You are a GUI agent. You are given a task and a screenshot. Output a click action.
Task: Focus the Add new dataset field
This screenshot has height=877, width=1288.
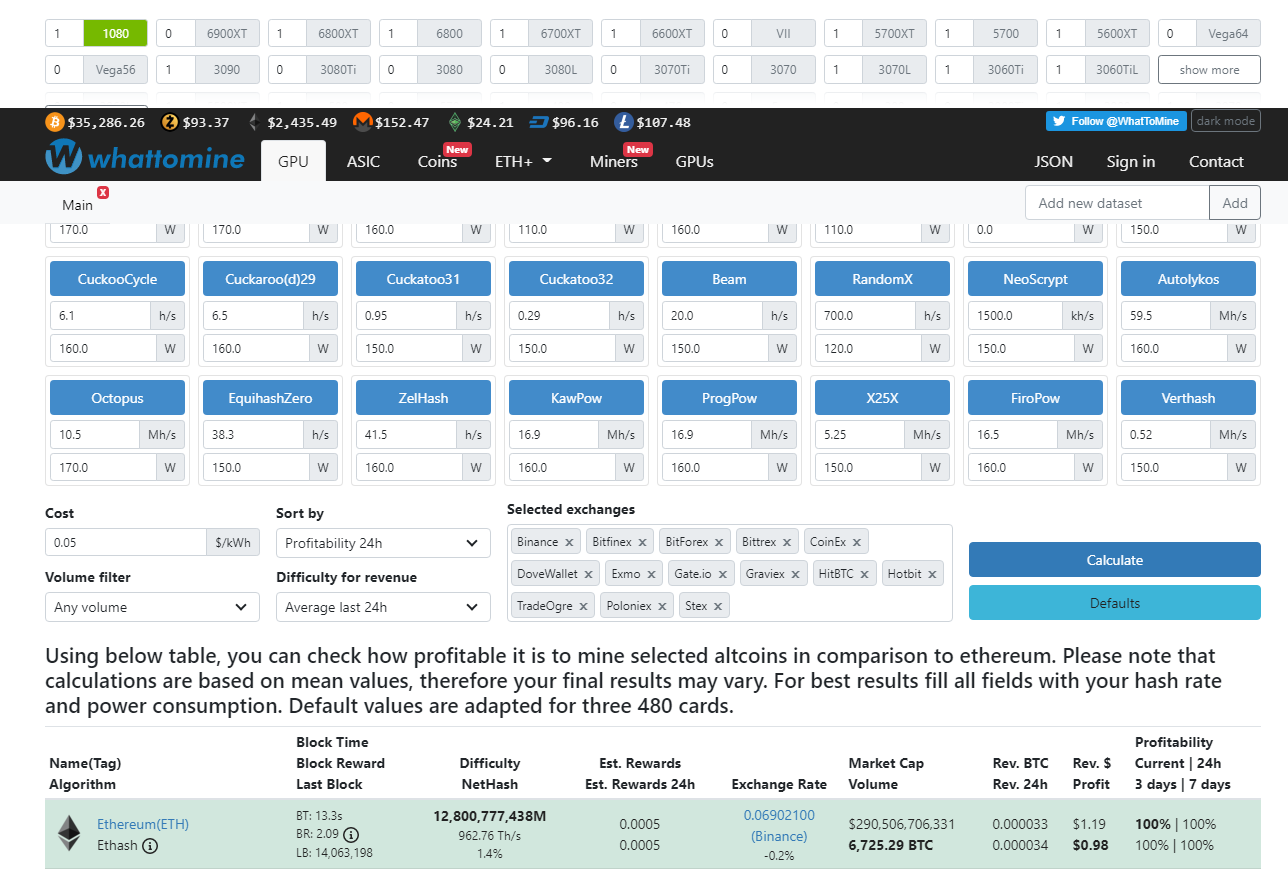(1117, 203)
